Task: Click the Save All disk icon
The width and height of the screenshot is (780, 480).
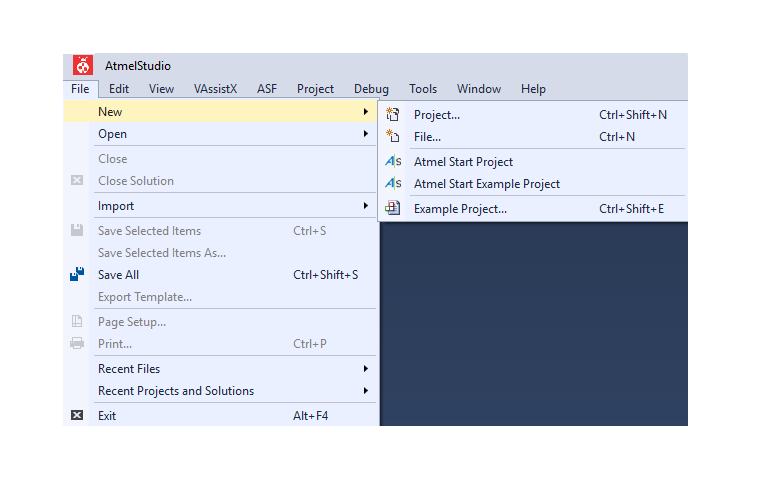Action: point(77,275)
